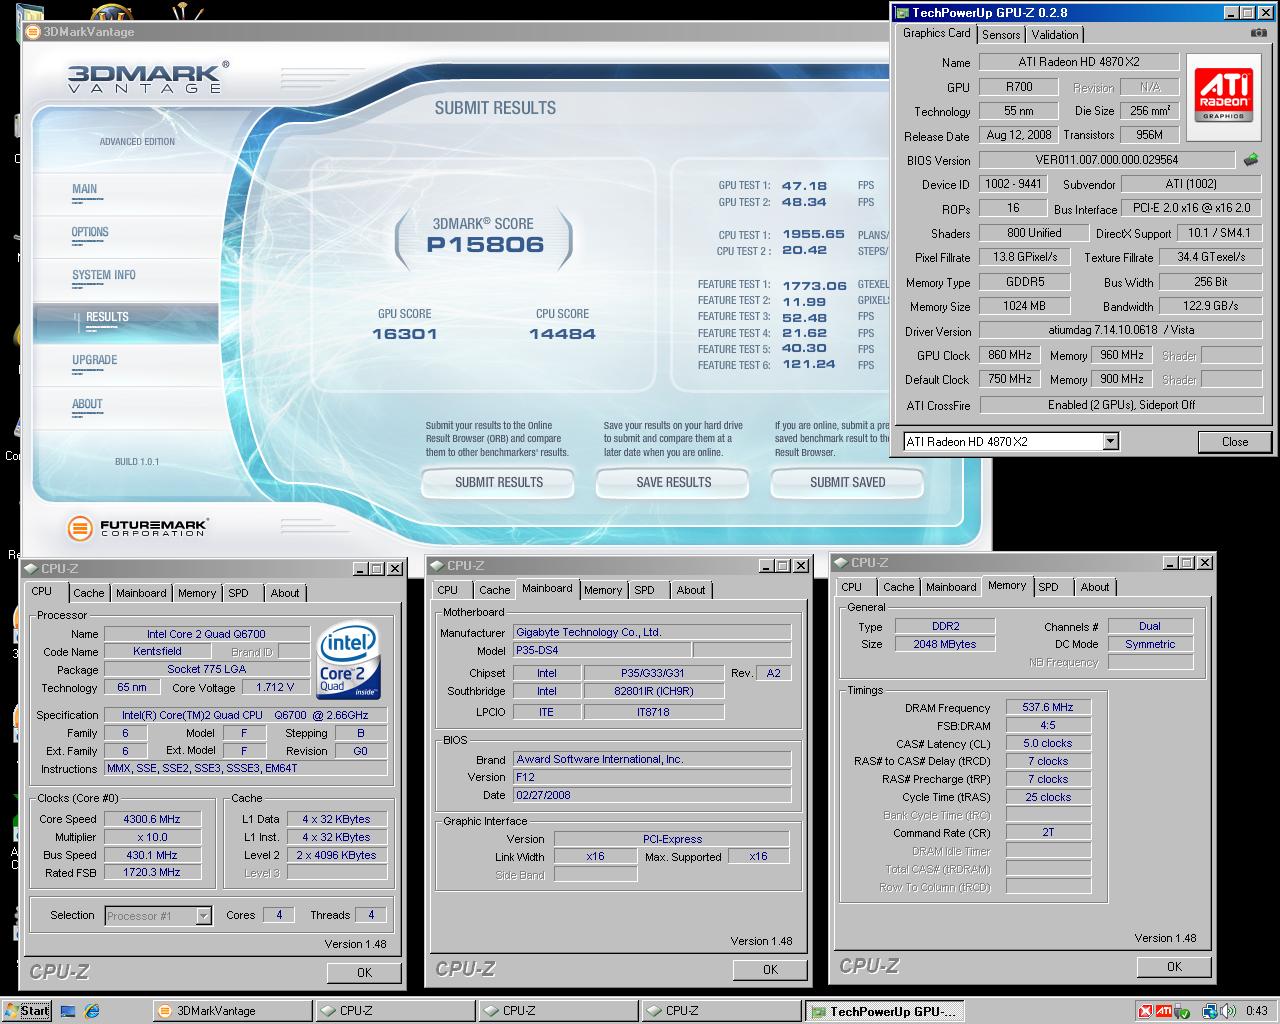The width and height of the screenshot is (1280, 1024).
Task: Click the Core Voltage value 1.712 V
Action: [x=274, y=687]
